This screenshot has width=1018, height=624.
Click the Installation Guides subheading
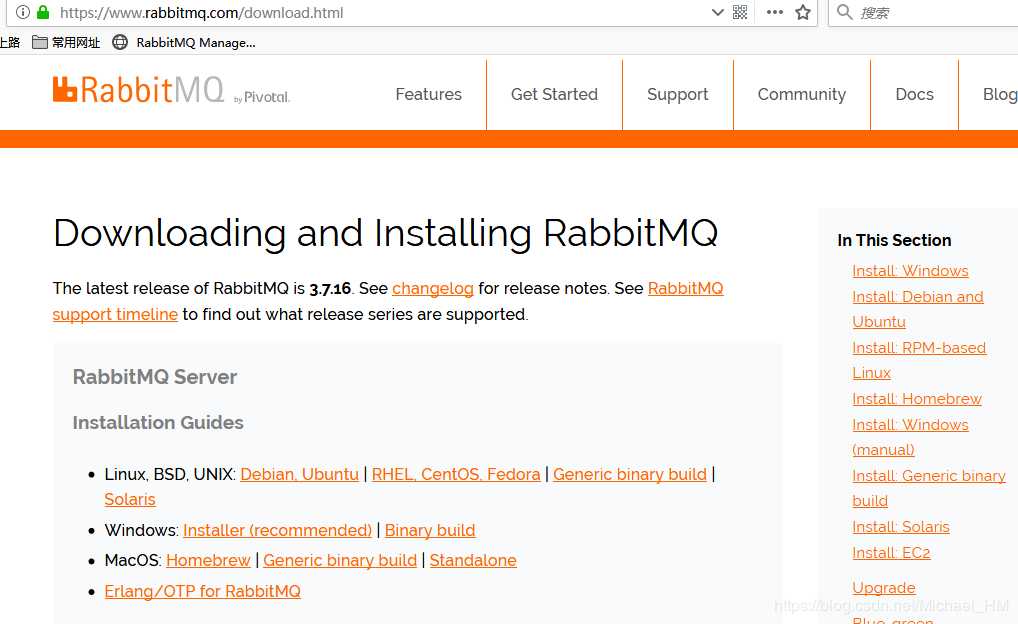[158, 423]
